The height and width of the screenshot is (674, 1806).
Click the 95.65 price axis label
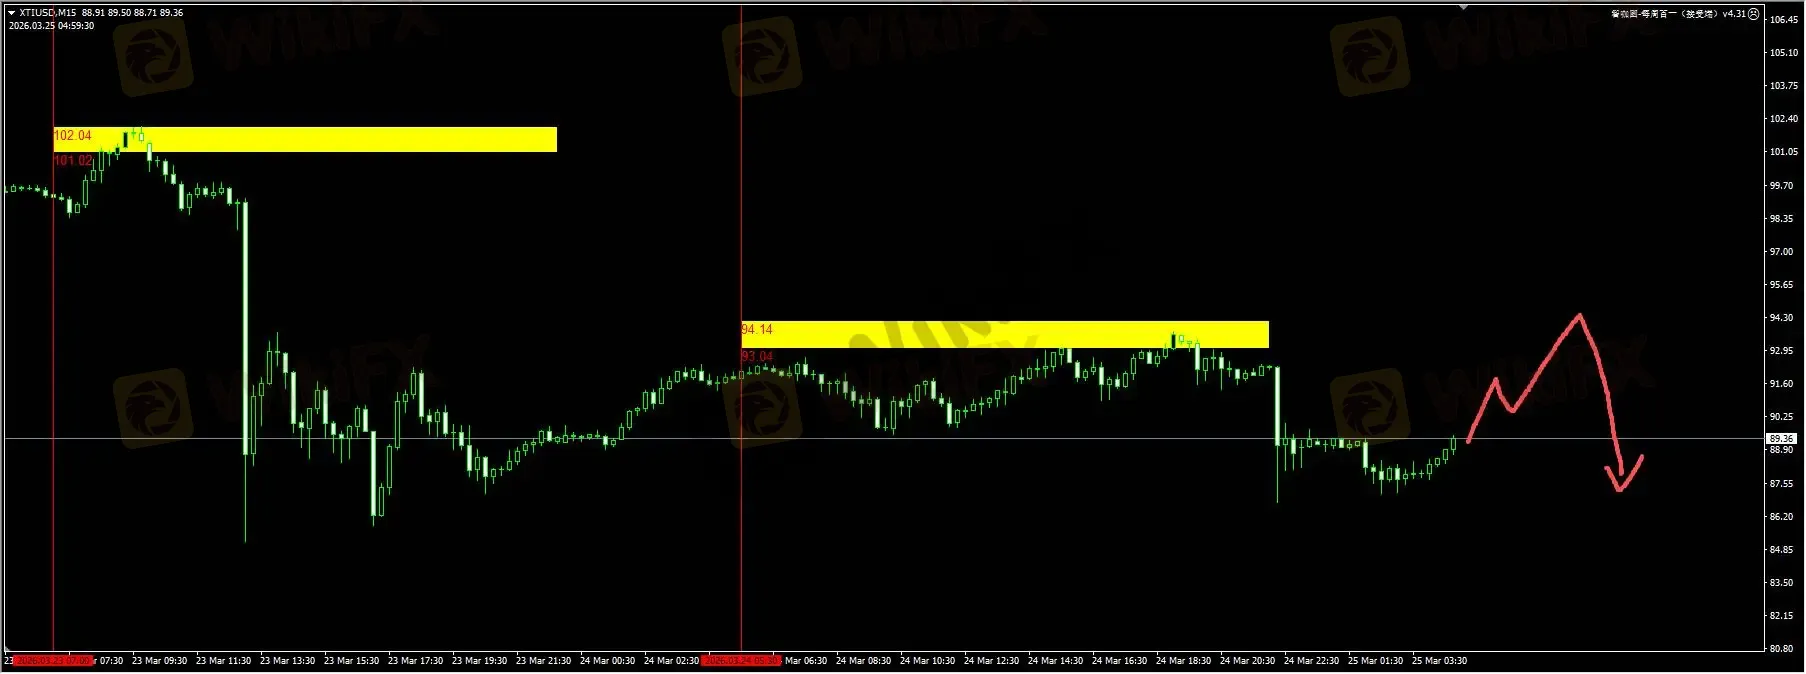tap(1781, 285)
